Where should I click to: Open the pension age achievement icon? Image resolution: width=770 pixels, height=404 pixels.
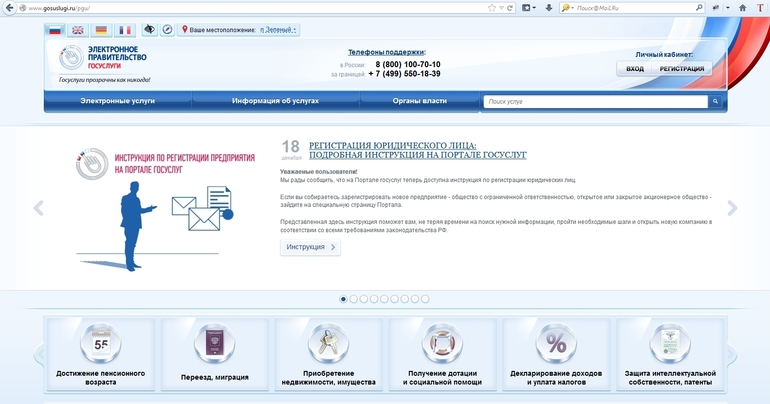101,343
